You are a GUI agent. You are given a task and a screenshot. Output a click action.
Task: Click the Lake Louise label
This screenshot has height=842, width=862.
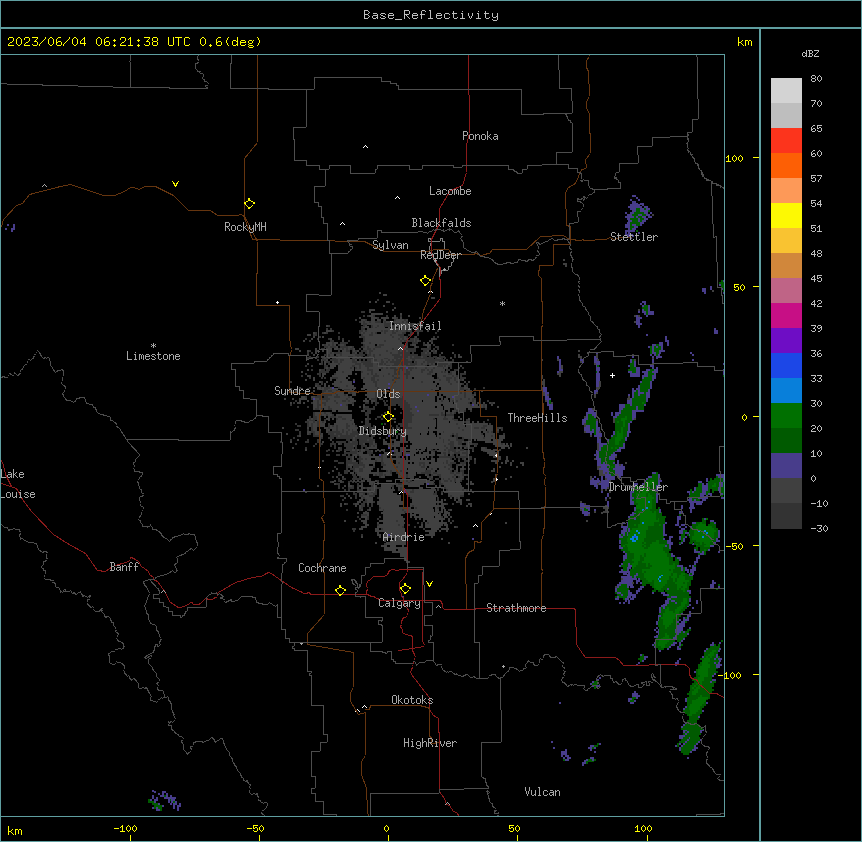(18, 484)
